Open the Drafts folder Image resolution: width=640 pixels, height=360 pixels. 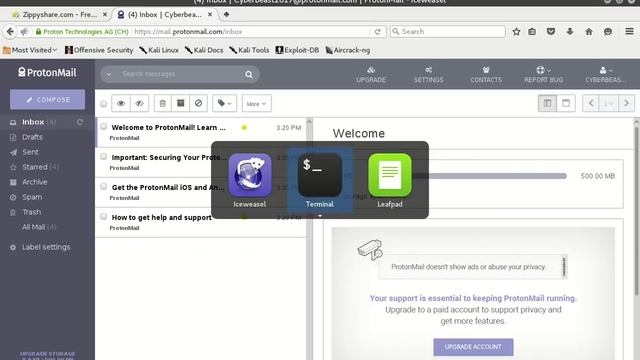point(32,137)
